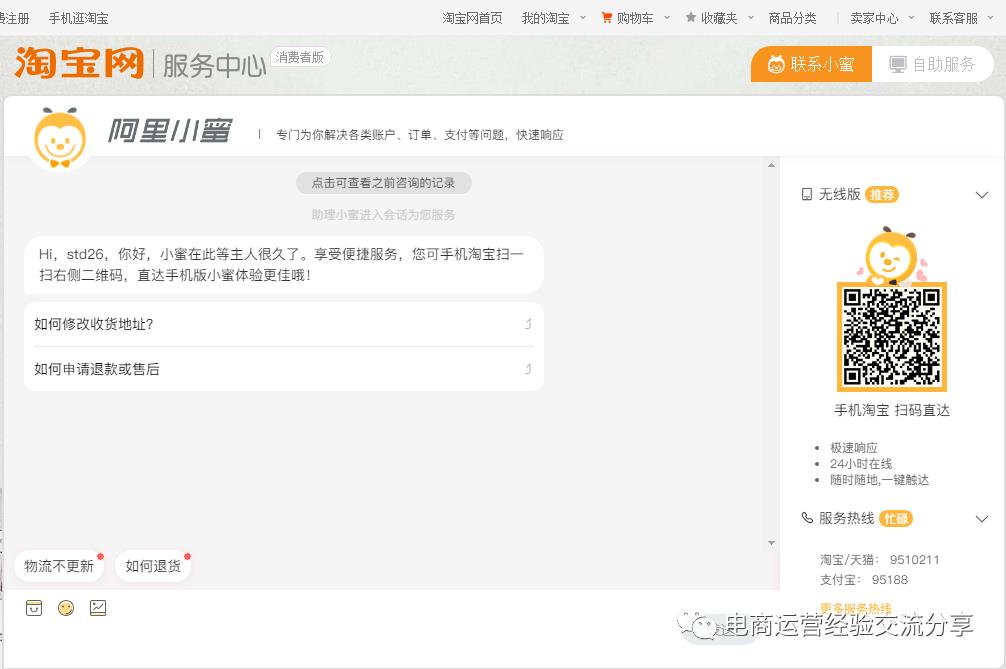1006x669 pixels.
Task: Expand the 卖家中心 dropdown arrow
Action: click(x=912, y=18)
